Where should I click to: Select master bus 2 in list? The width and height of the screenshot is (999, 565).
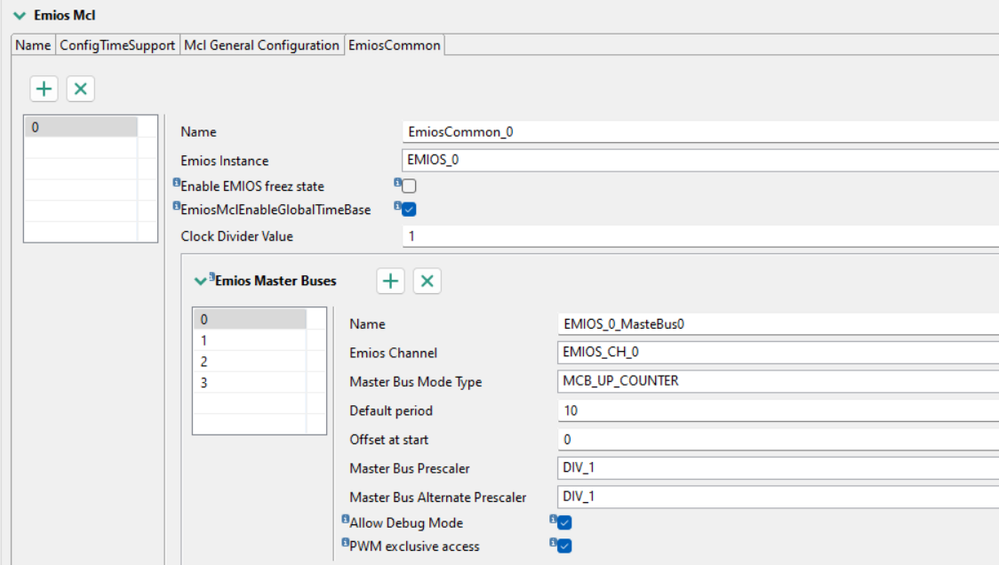[x=248, y=362]
